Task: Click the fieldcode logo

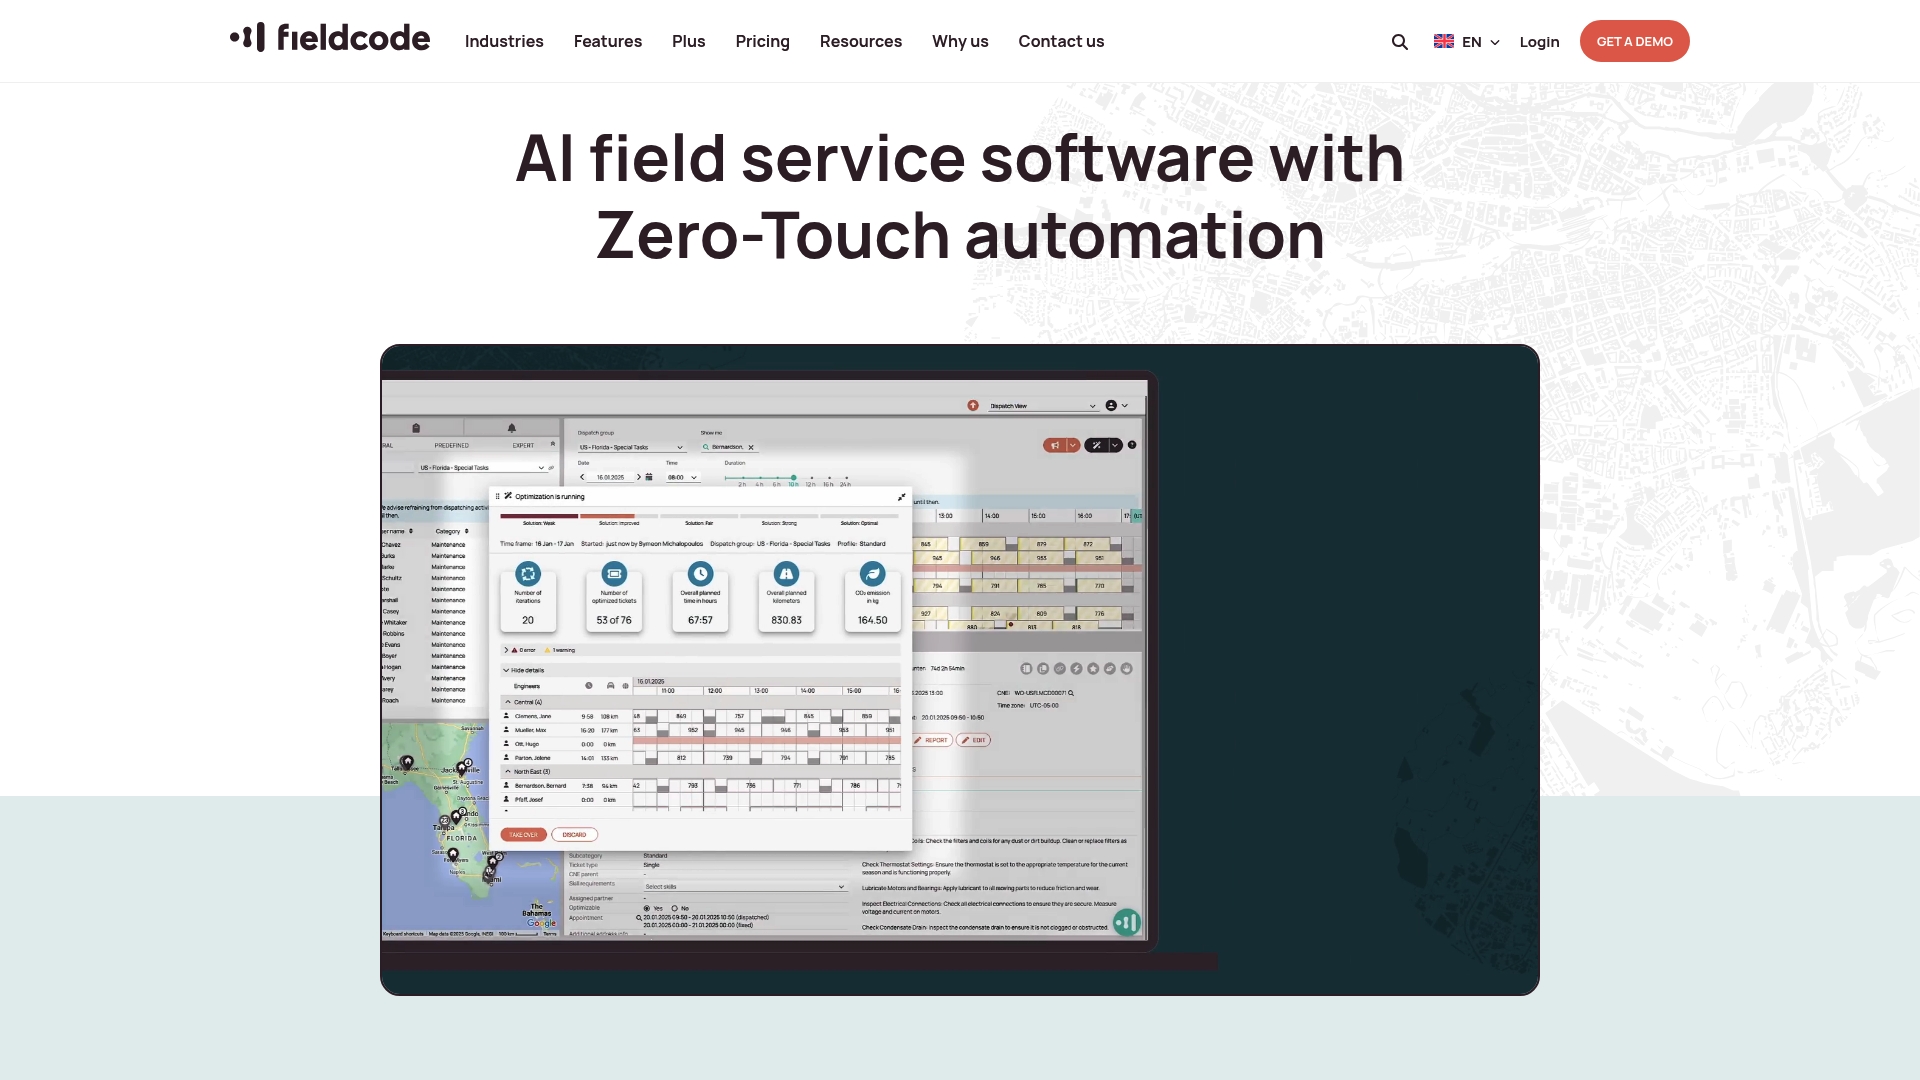Action: (330, 38)
